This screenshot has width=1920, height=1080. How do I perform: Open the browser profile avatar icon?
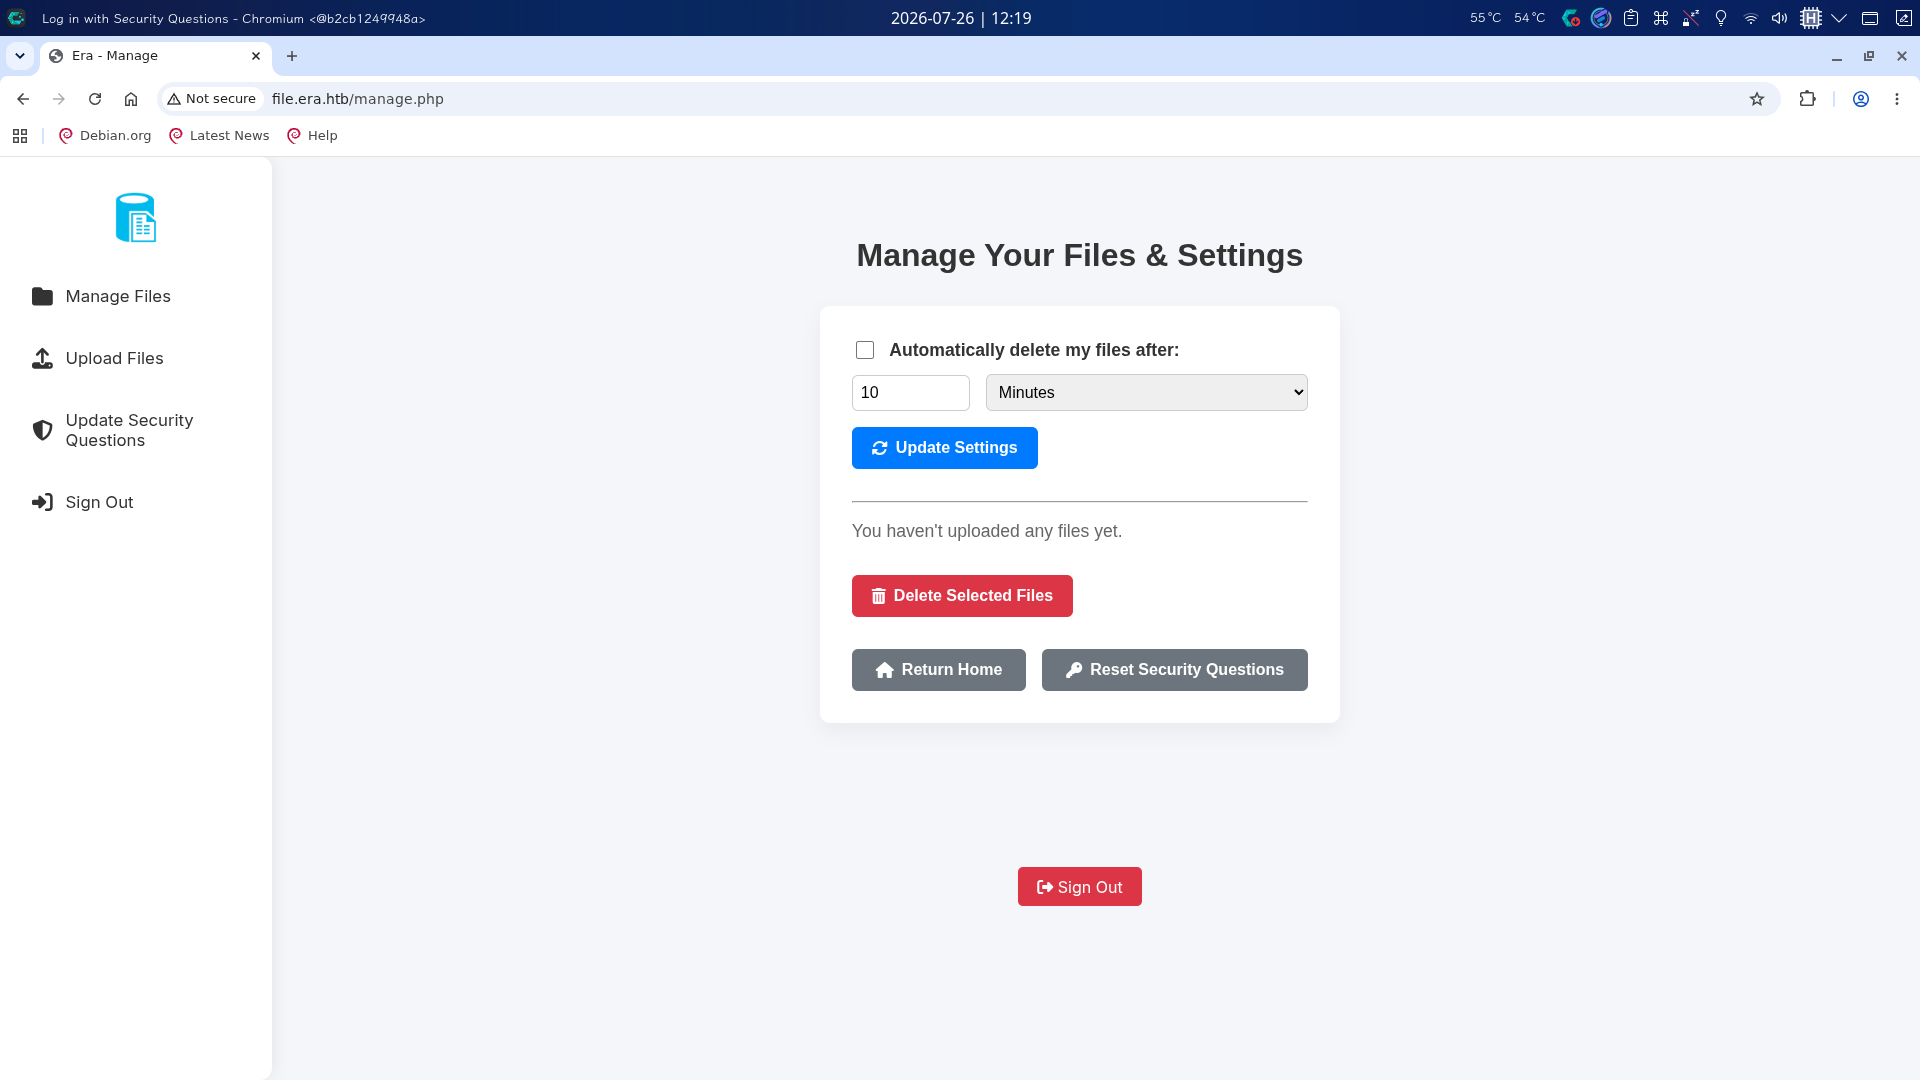click(1861, 99)
